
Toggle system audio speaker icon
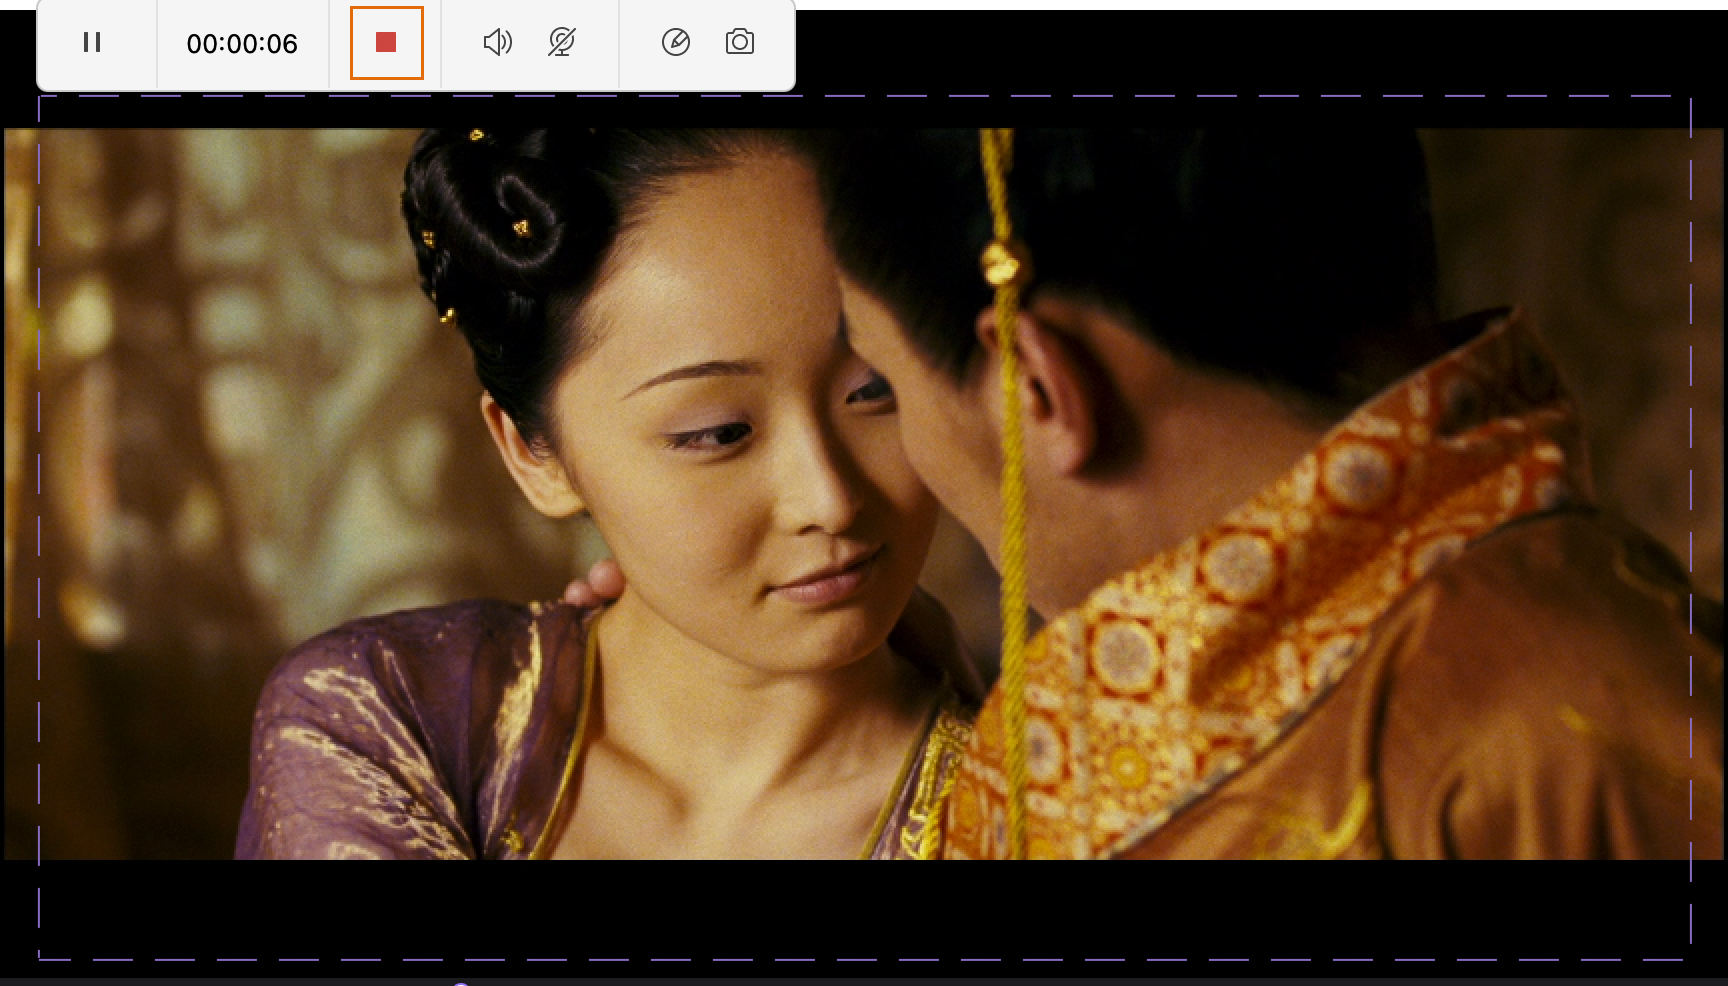tap(498, 42)
